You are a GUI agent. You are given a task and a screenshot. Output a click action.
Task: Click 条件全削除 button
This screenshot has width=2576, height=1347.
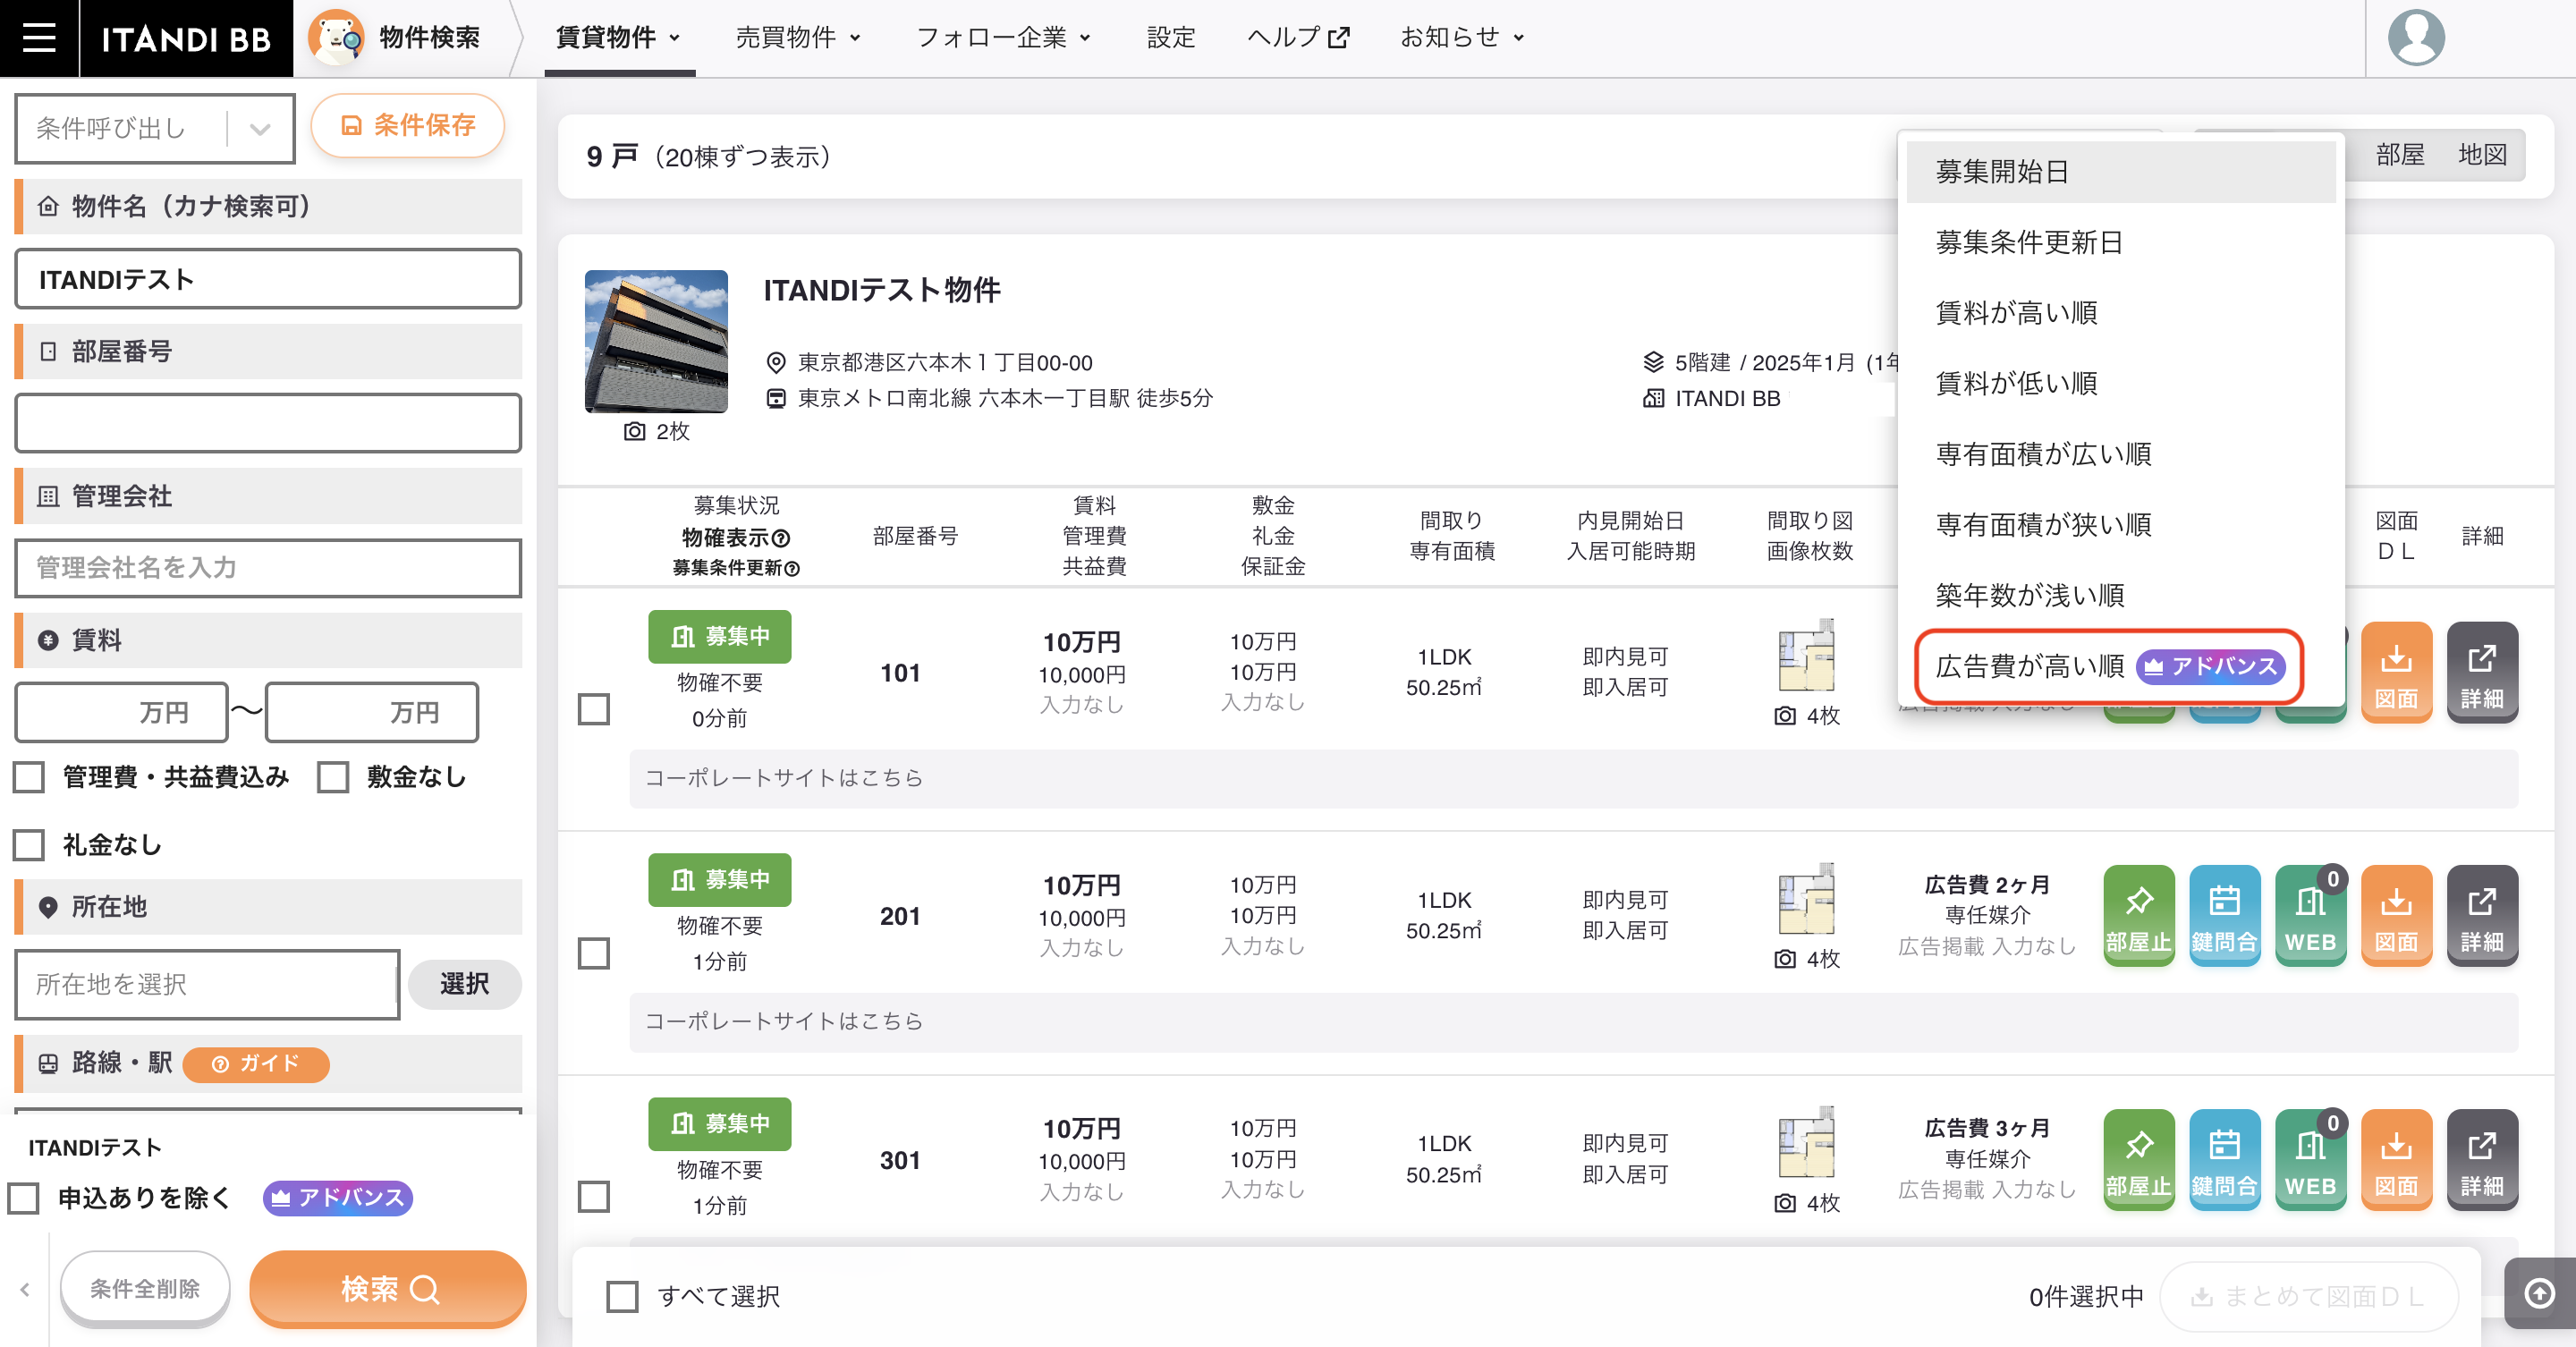pyautogui.click(x=145, y=1289)
